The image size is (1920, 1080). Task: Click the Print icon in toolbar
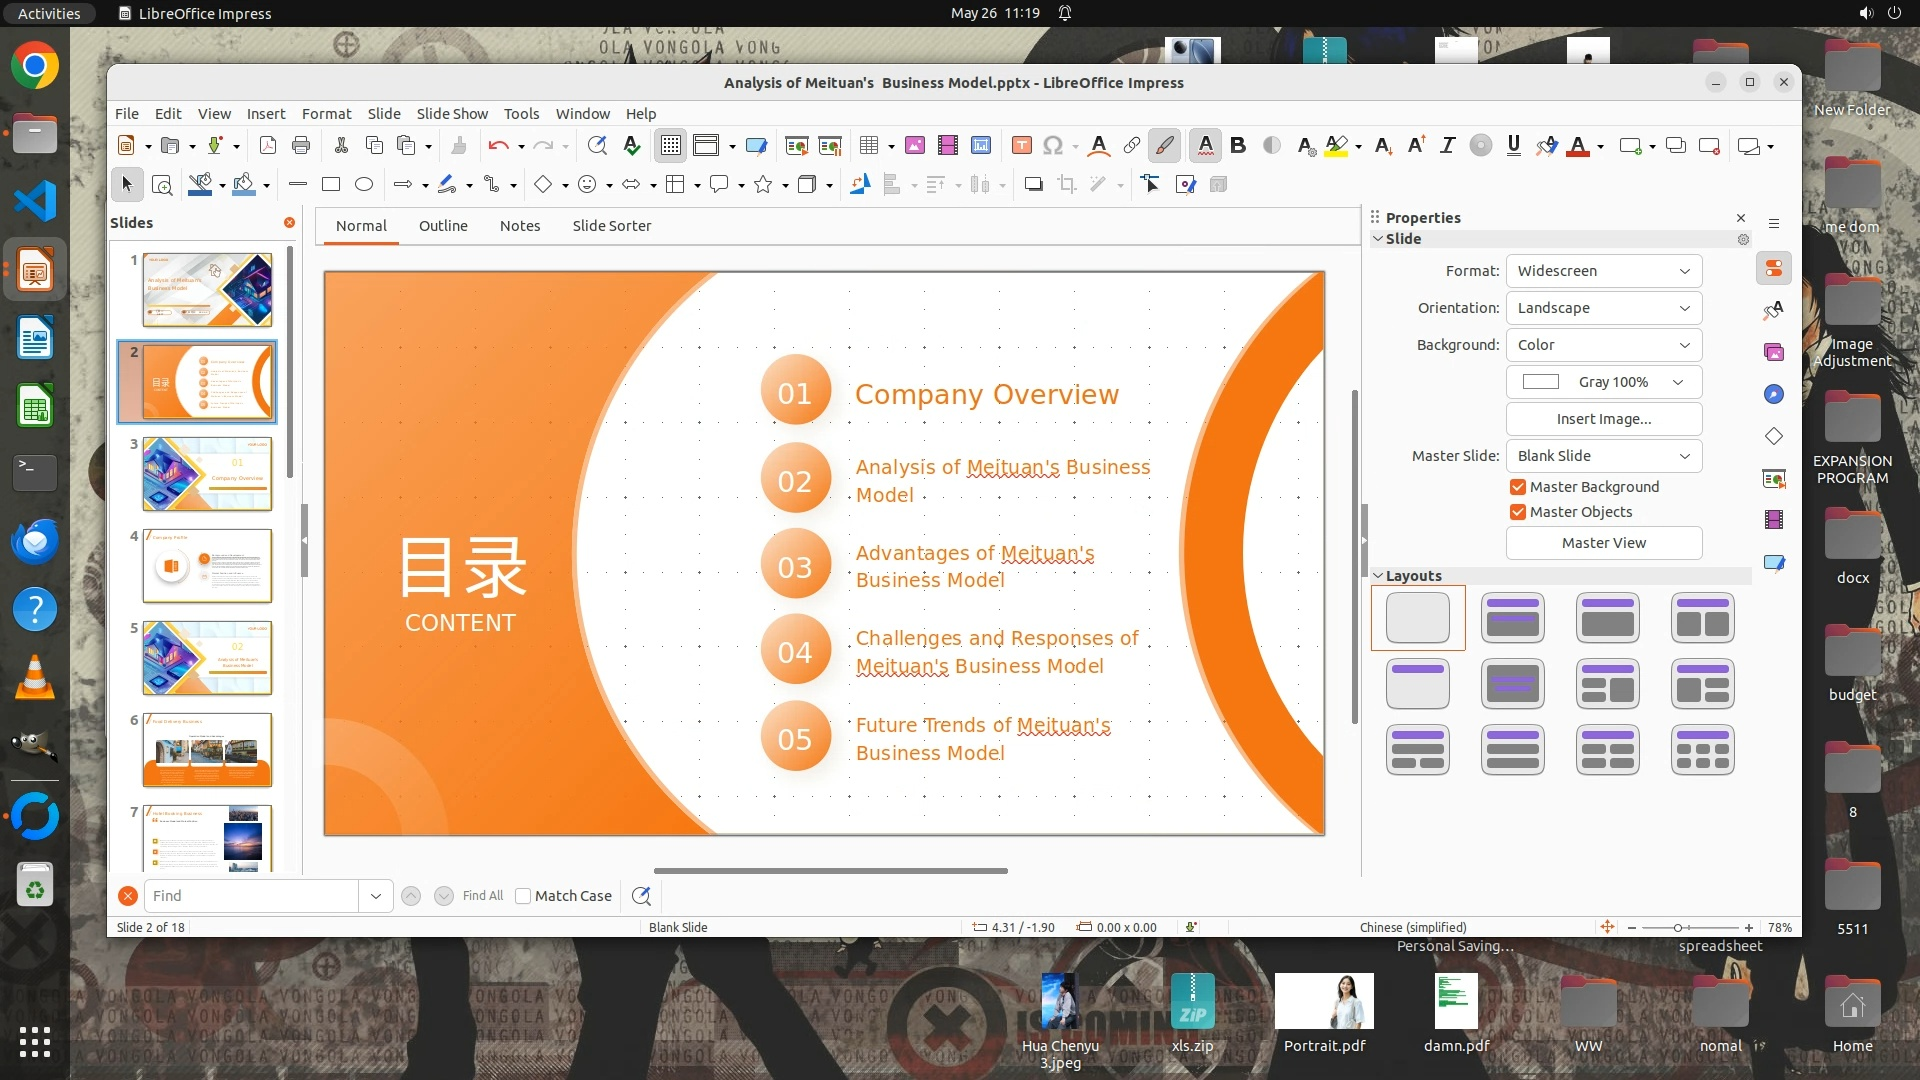(x=300, y=146)
